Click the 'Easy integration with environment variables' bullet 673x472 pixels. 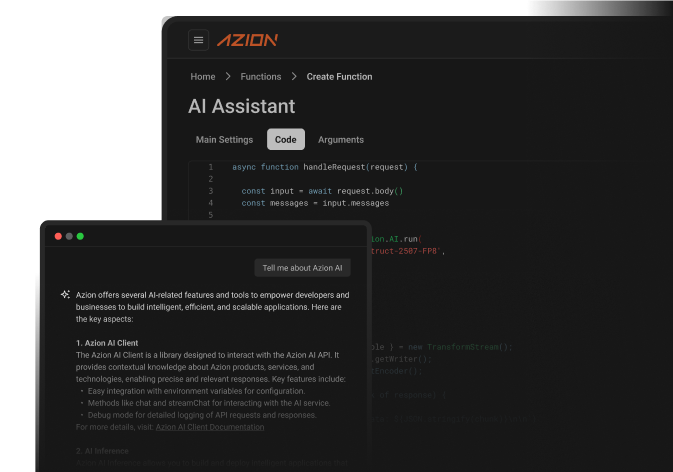pyautogui.click(x=196, y=391)
